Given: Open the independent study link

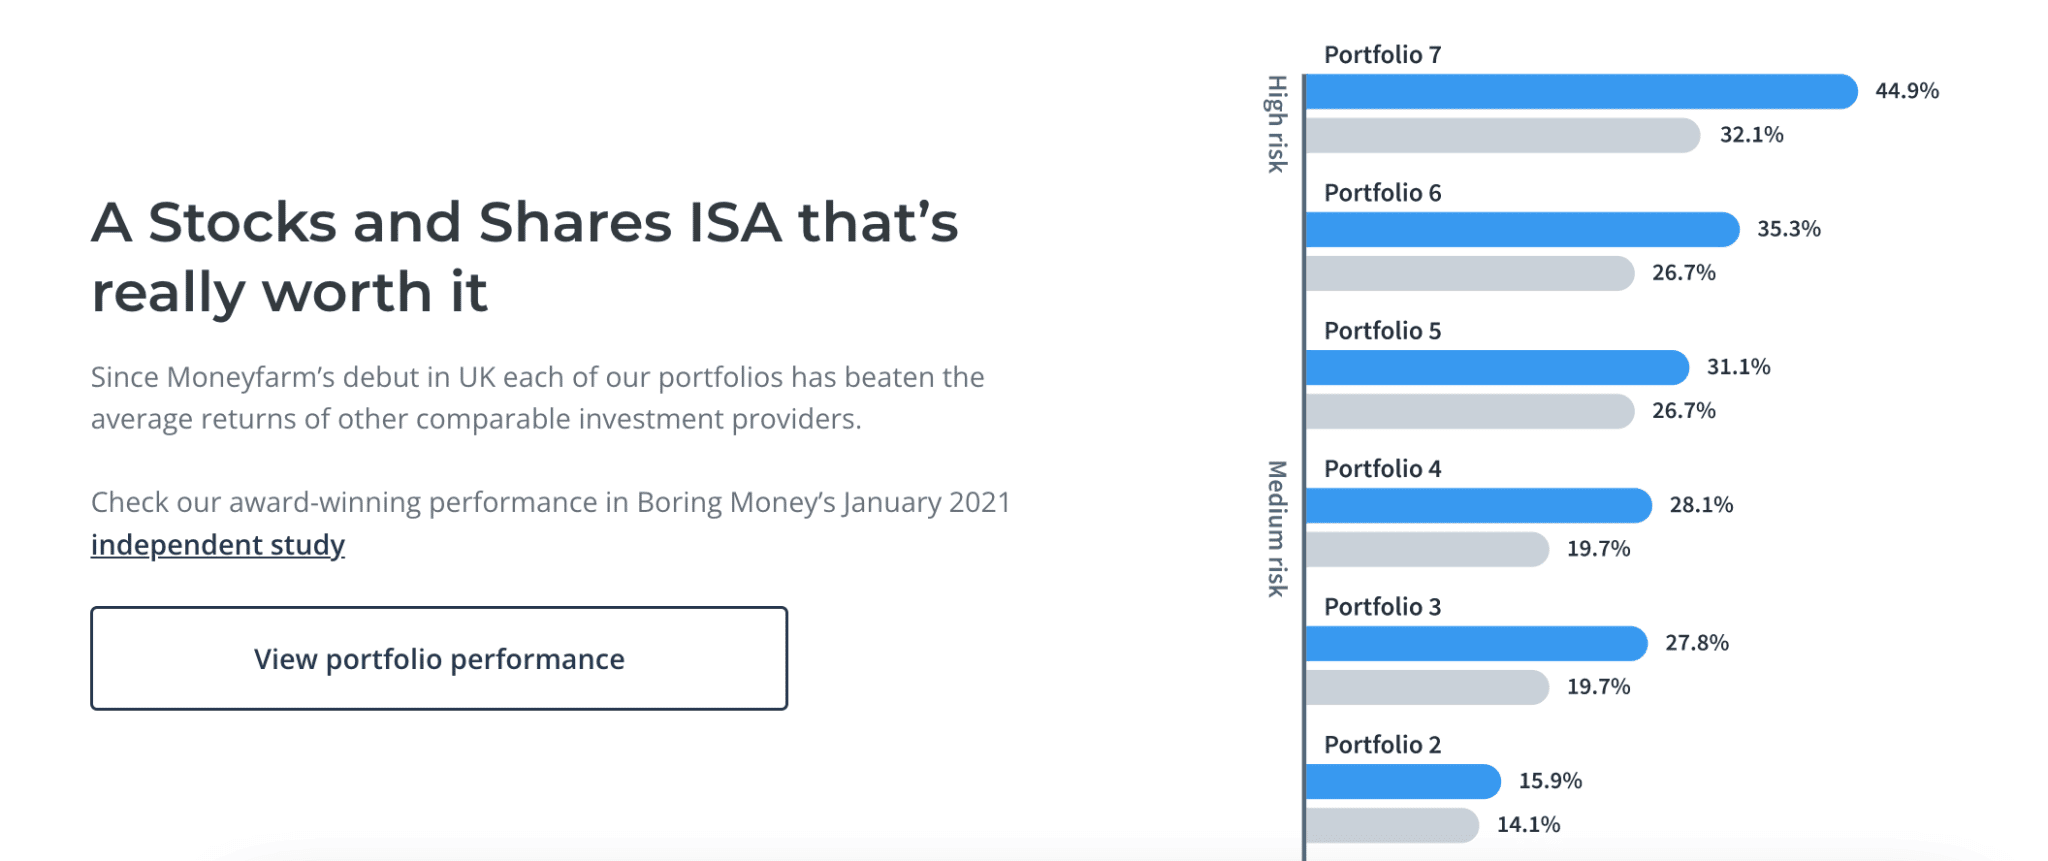Looking at the screenshot, I should (216, 545).
